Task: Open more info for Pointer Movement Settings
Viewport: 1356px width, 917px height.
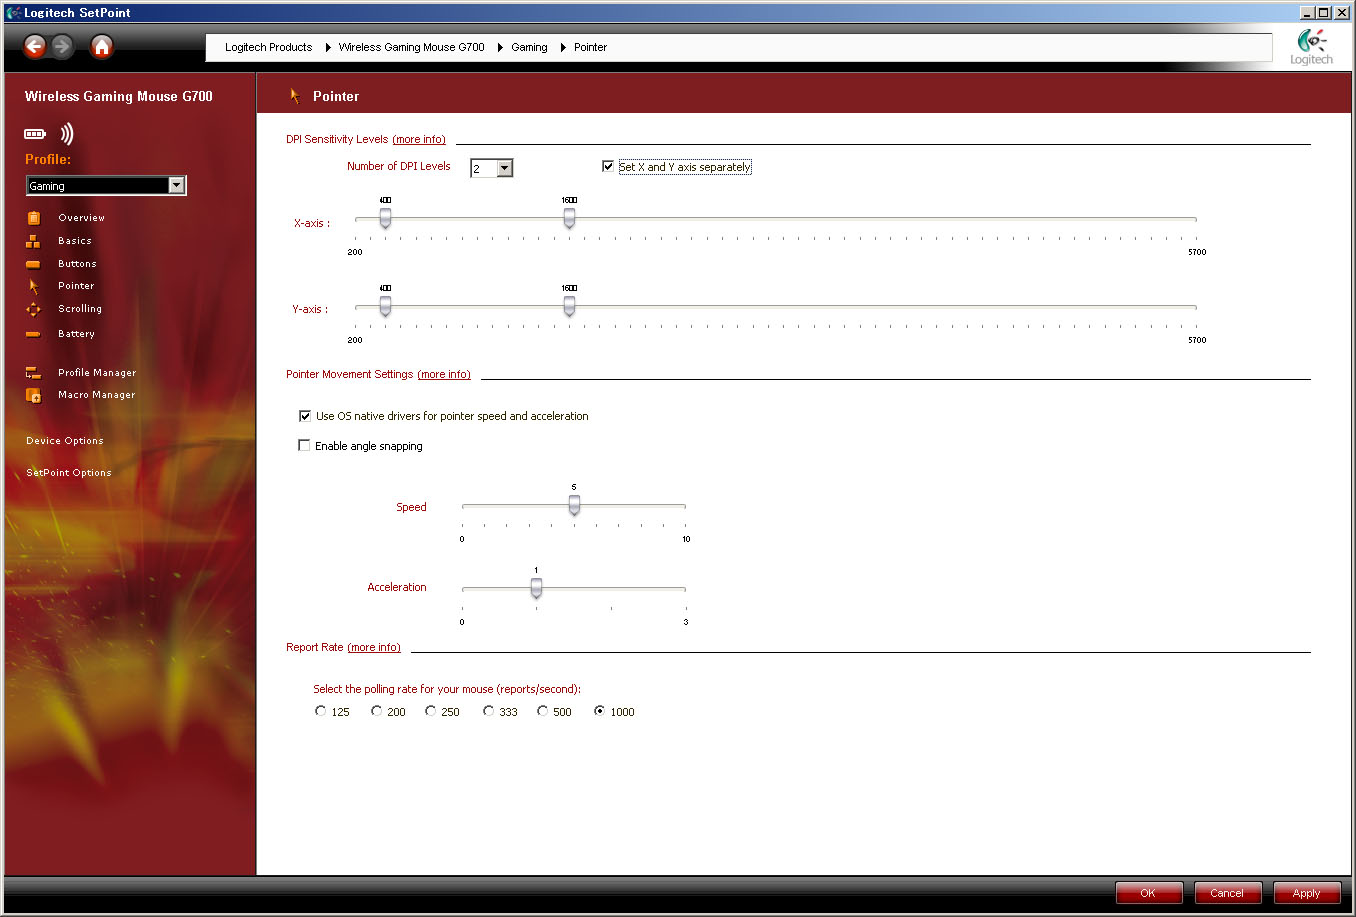Action: [444, 374]
